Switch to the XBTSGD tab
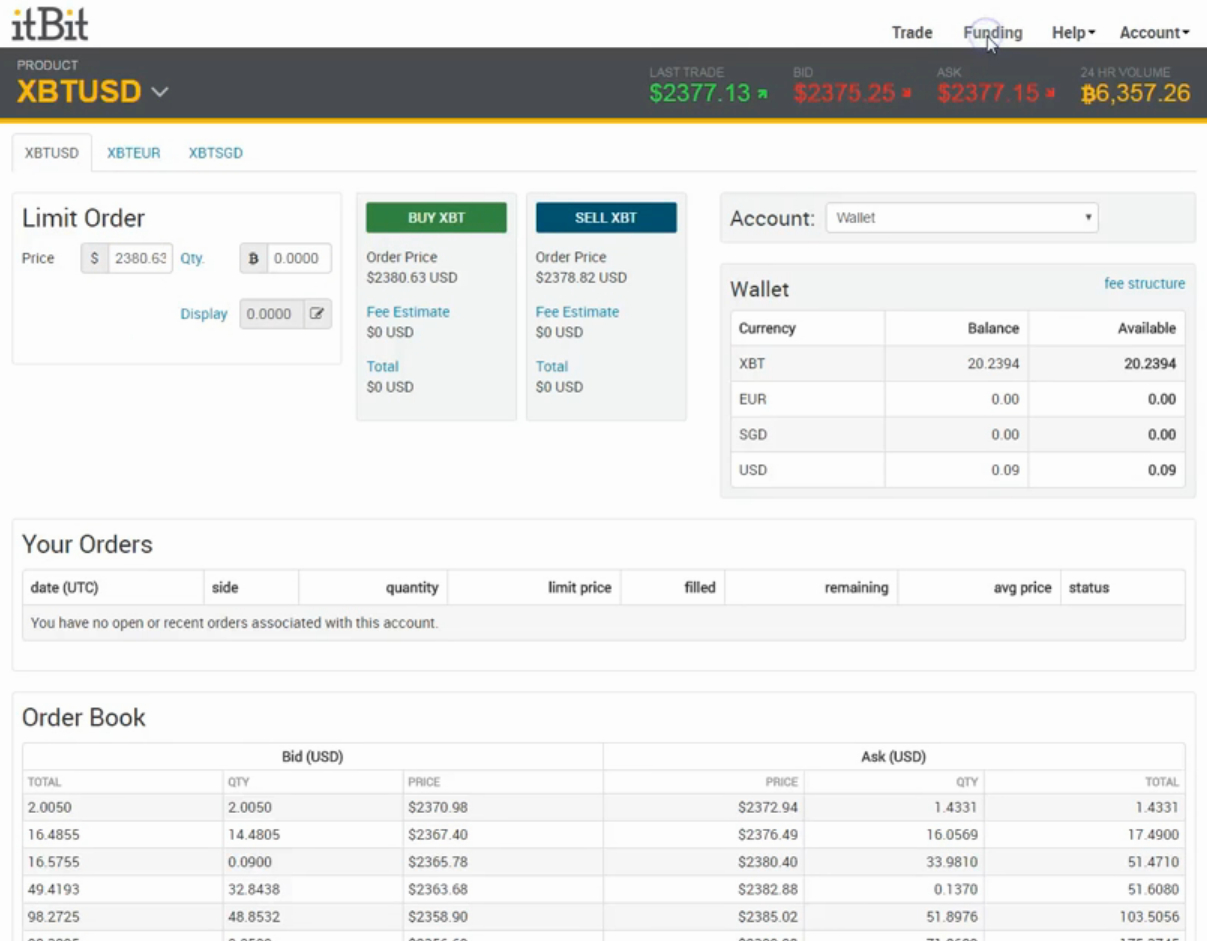1207x941 pixels. coord(216,153)
